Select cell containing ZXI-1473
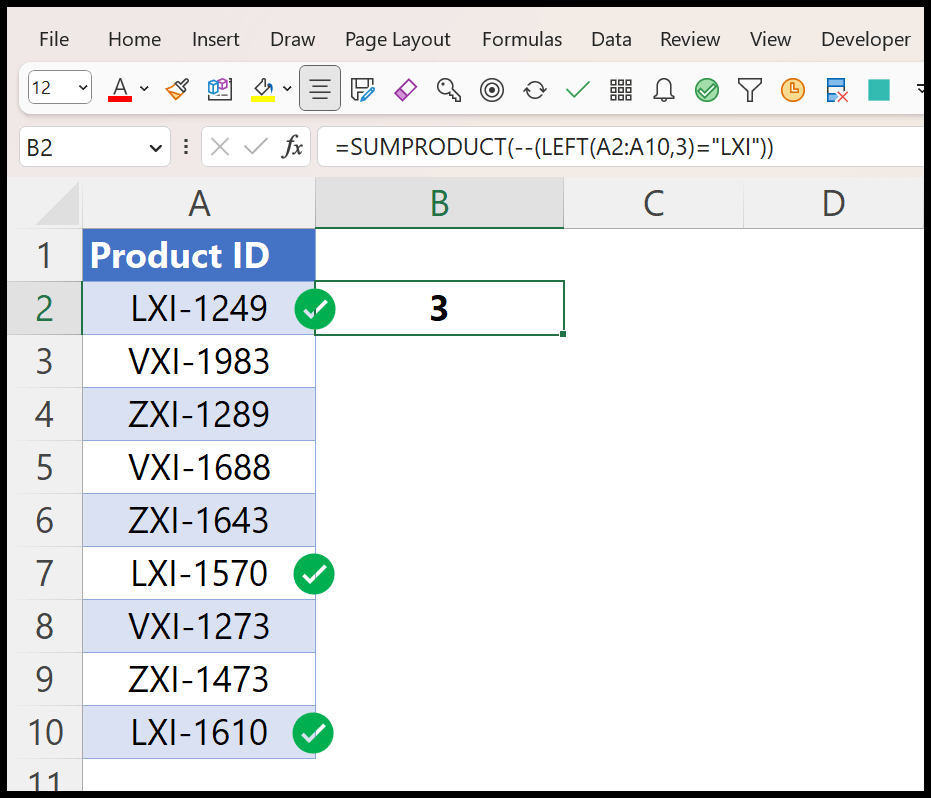 pyautogui.click(x=199, y=679)
